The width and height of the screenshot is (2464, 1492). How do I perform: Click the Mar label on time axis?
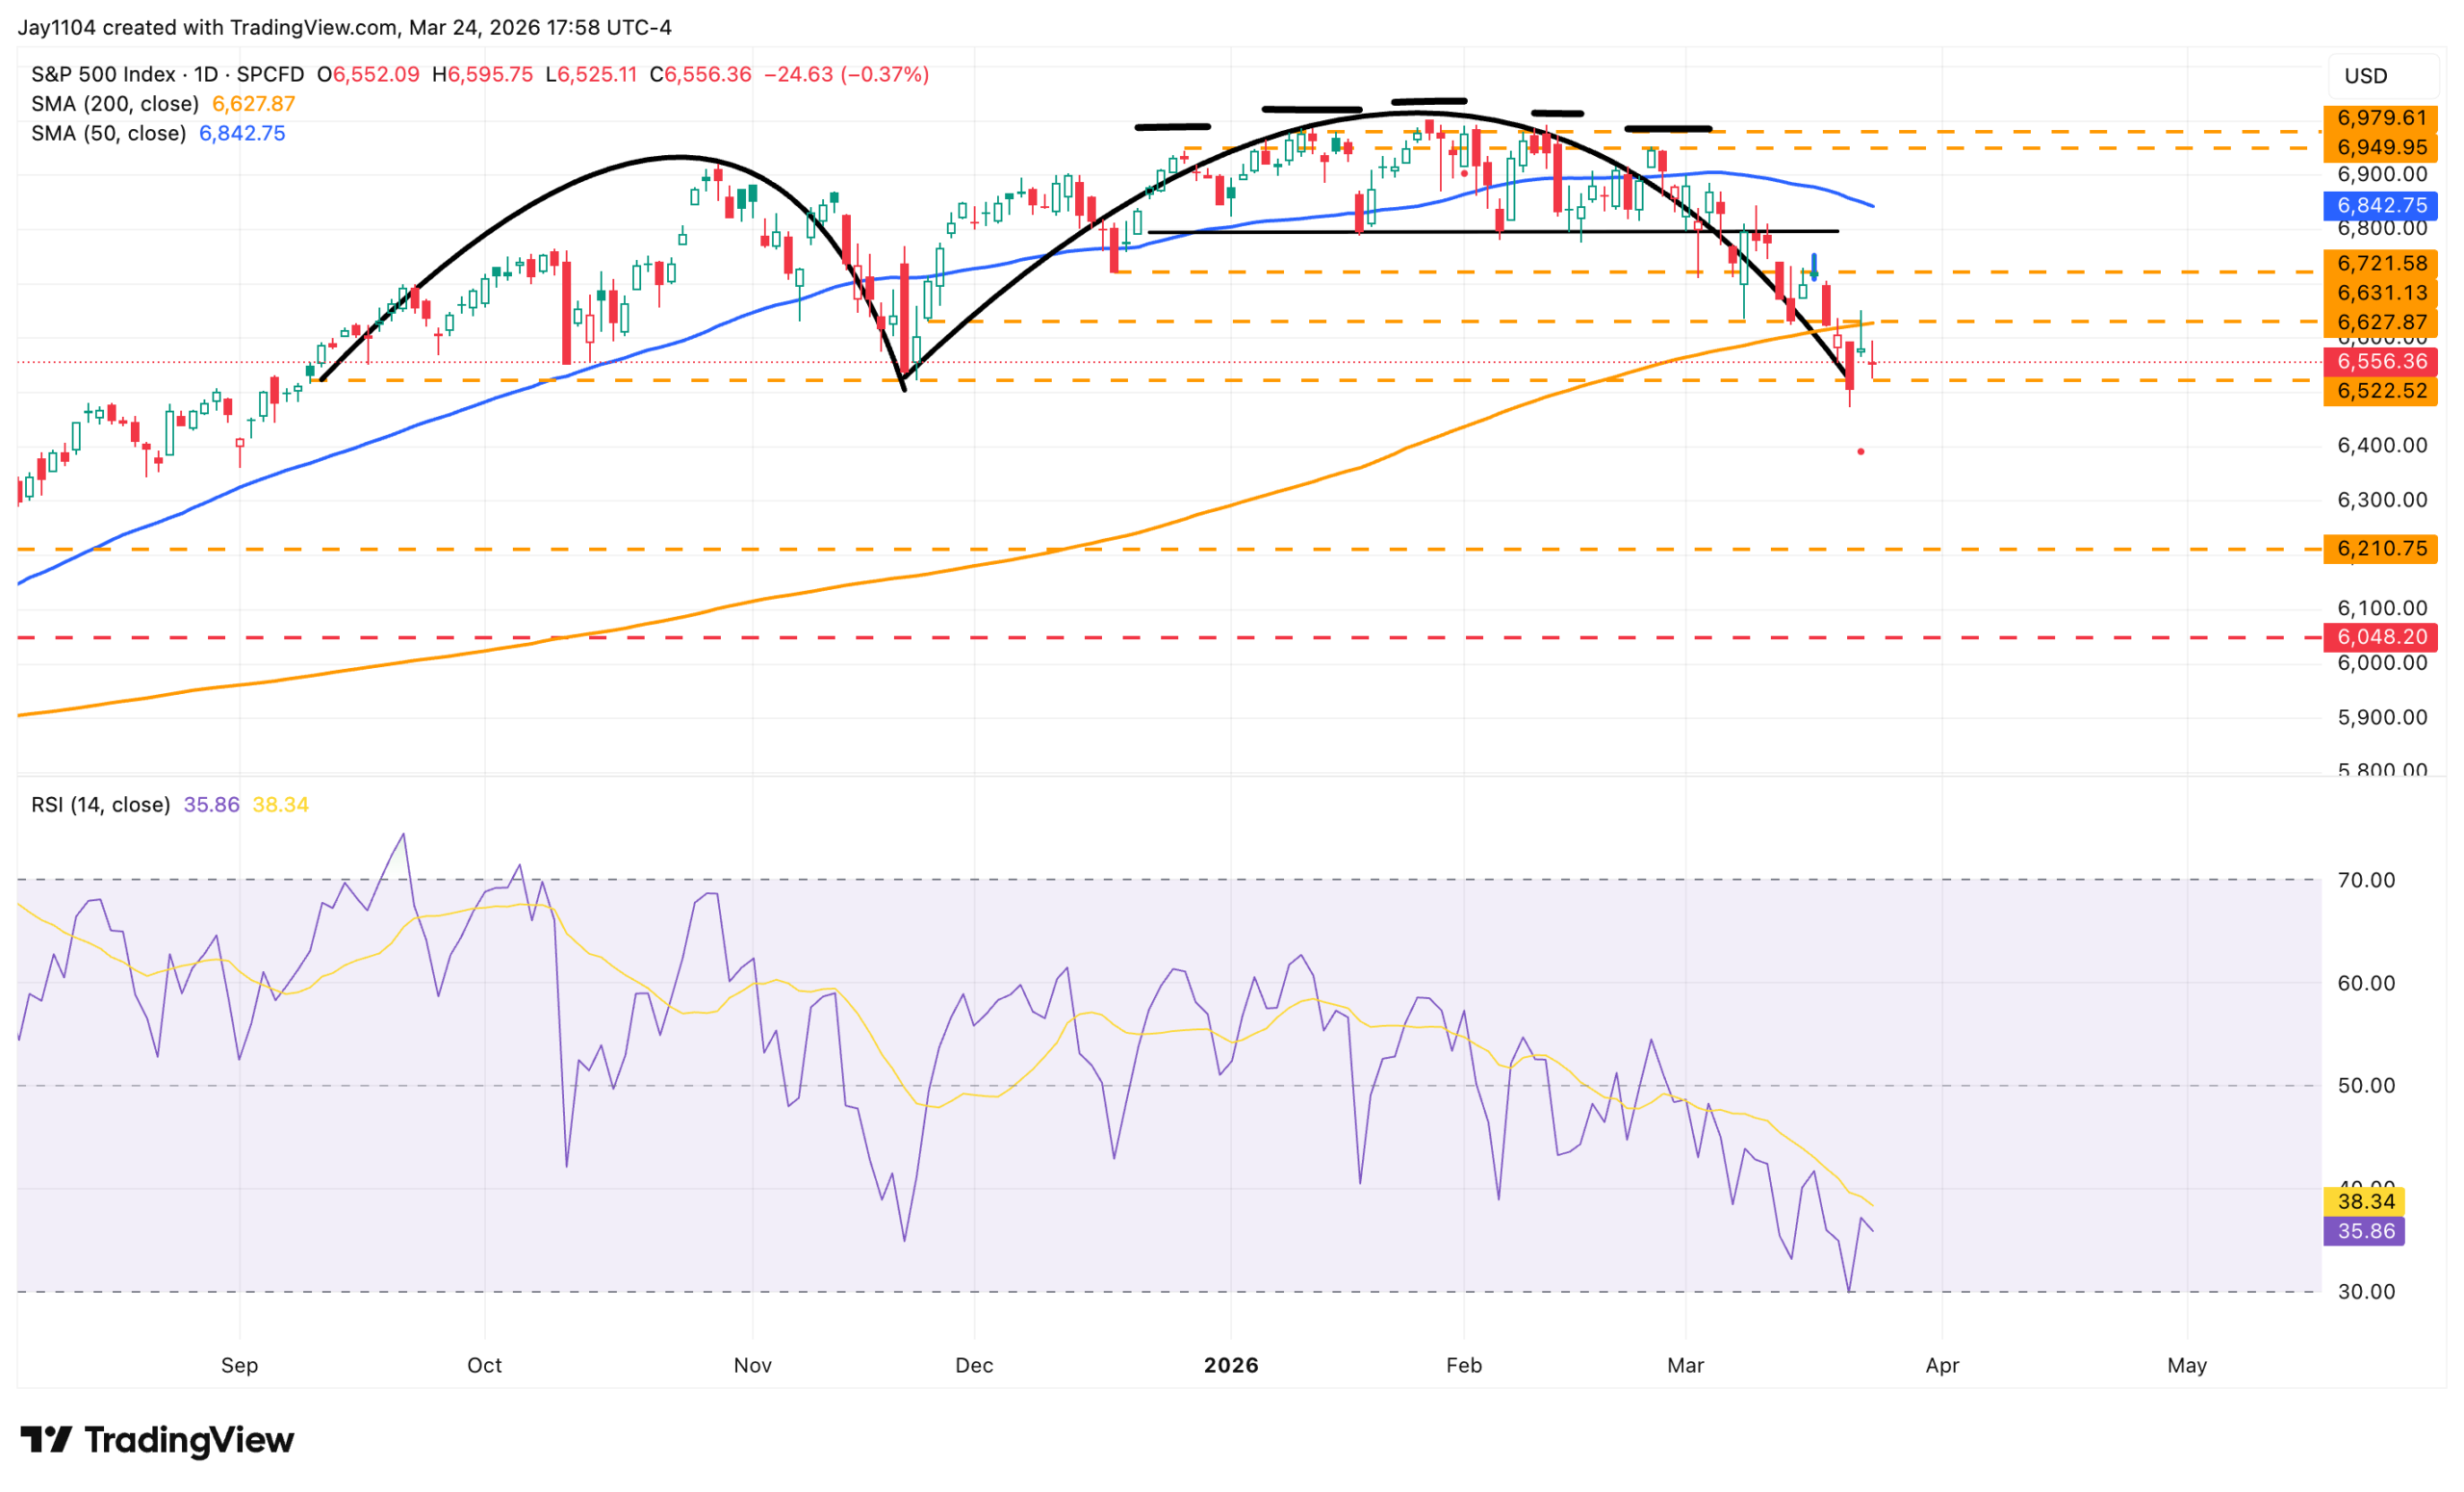click(1686, 1365)
